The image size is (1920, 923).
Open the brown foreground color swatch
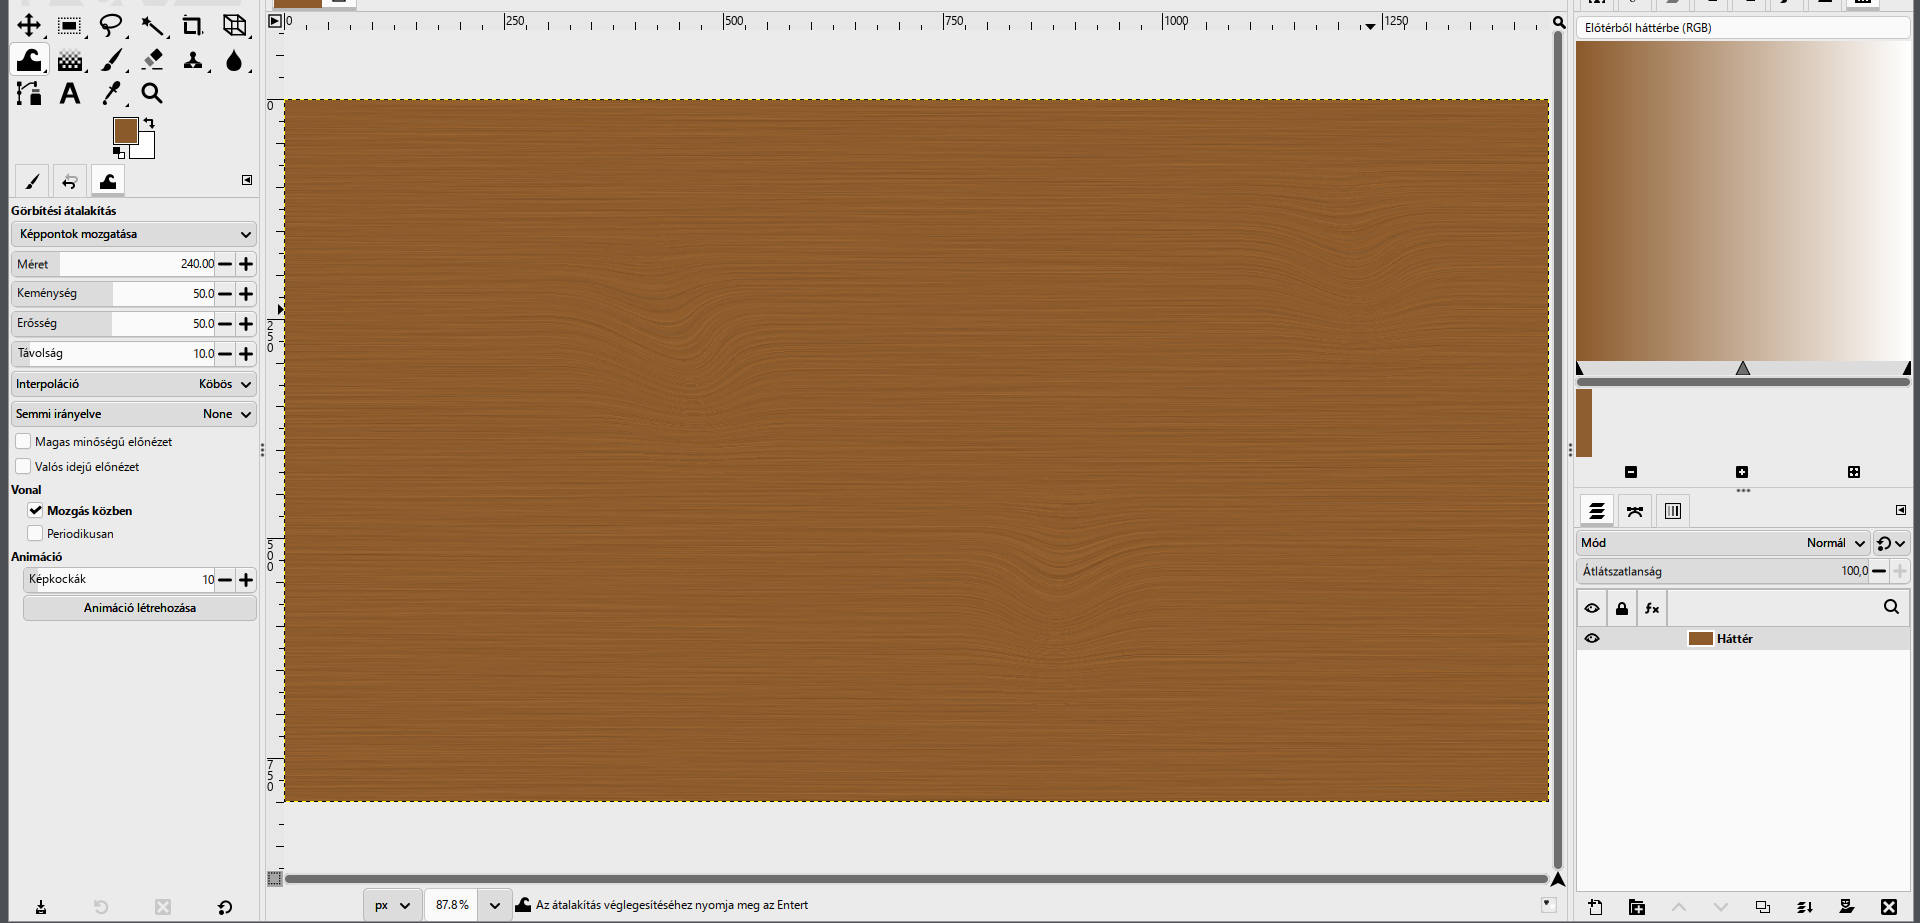coord(125,130)
